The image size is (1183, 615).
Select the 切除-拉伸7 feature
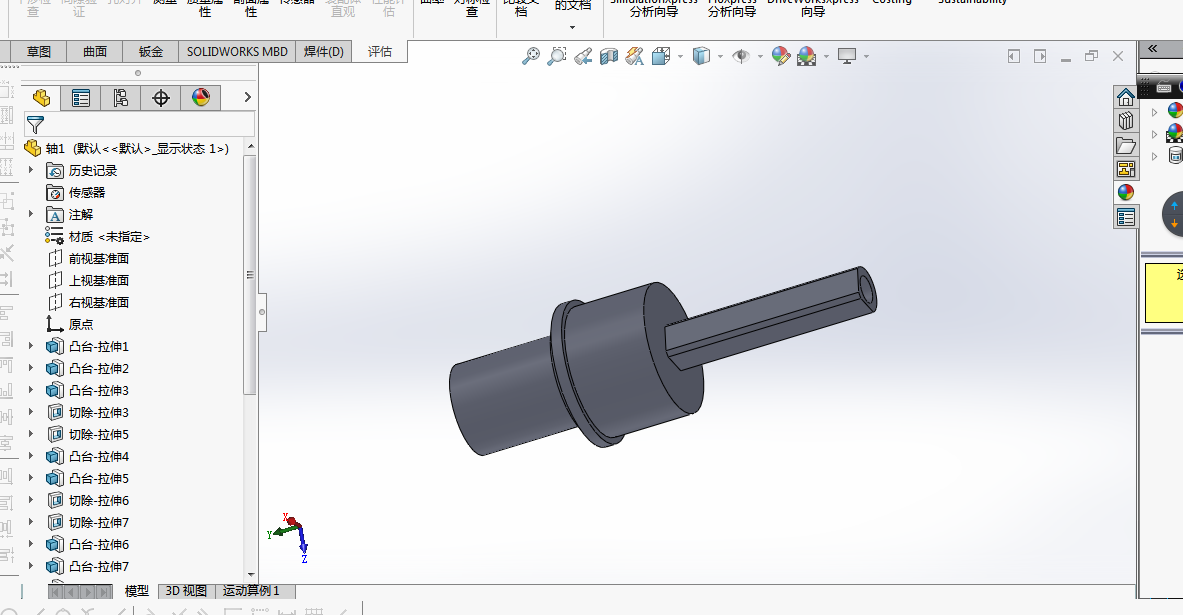(99, 522)
